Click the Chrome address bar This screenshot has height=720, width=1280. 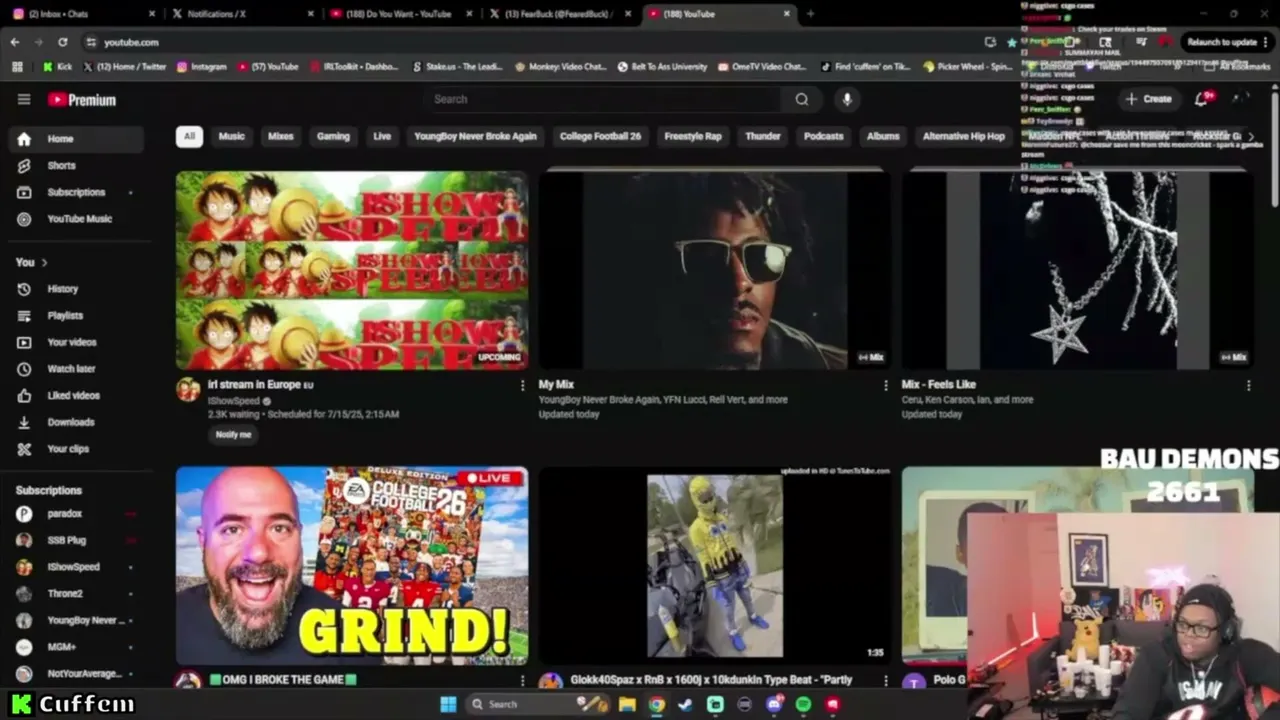530,42
